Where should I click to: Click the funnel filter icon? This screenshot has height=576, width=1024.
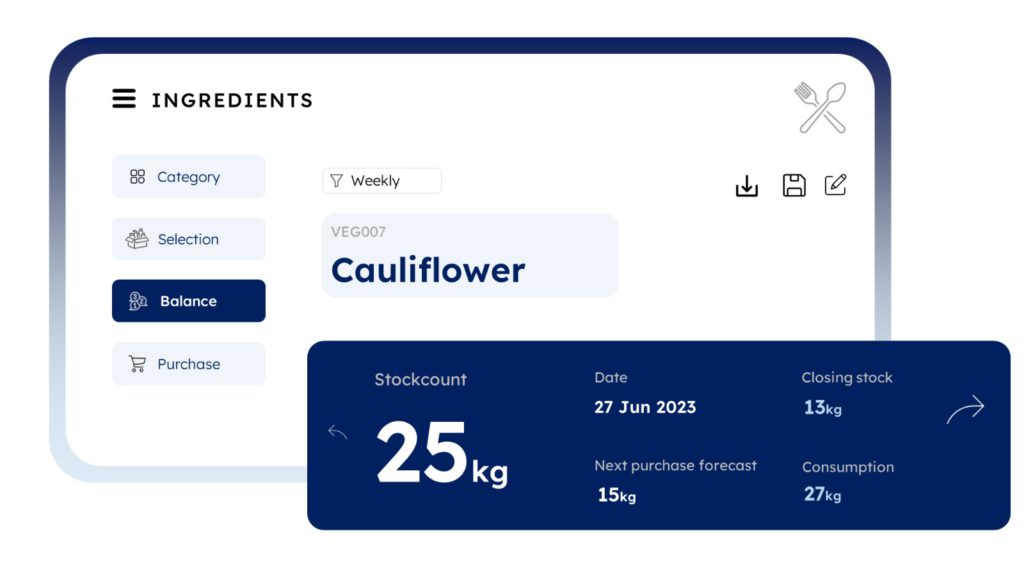pos(336,181)
